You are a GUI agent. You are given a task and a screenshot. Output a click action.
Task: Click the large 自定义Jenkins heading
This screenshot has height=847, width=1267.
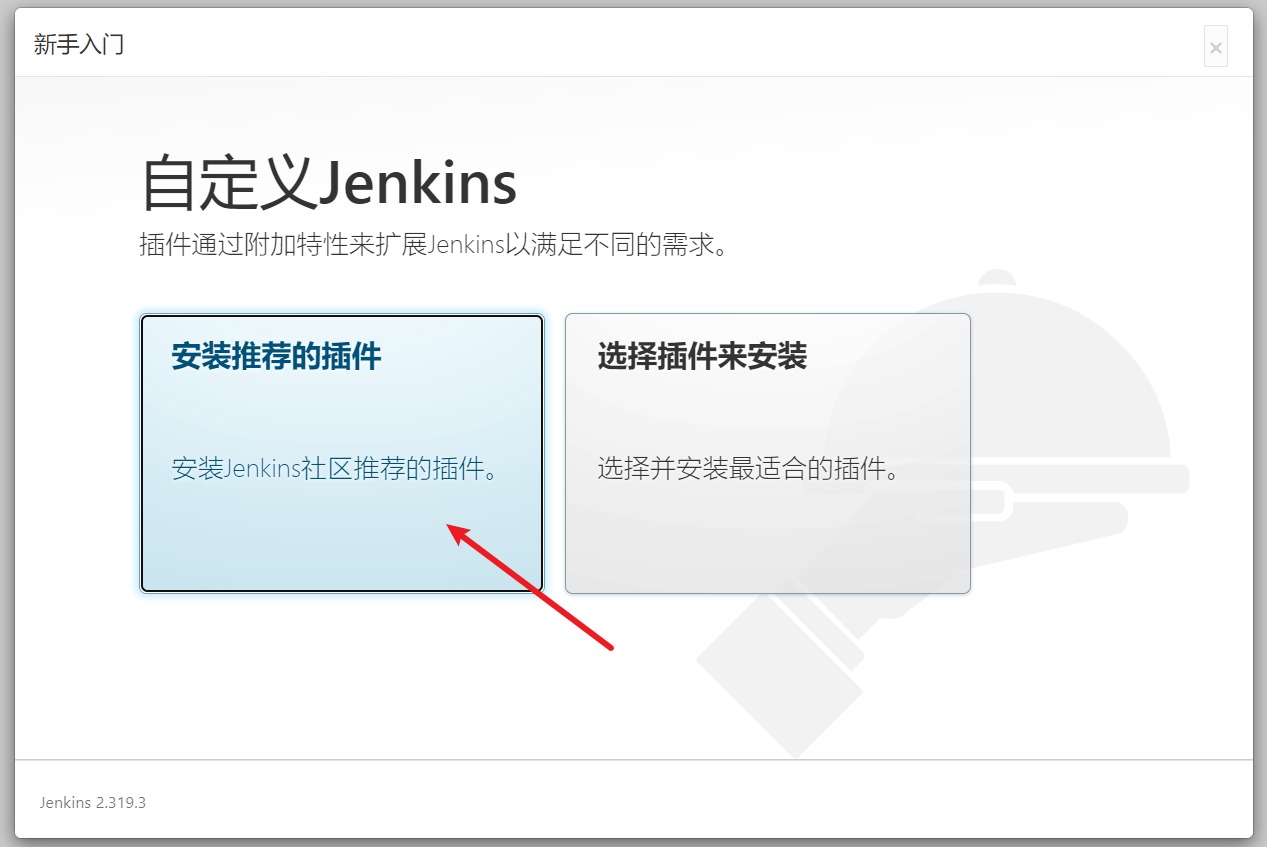click(329, 184)
